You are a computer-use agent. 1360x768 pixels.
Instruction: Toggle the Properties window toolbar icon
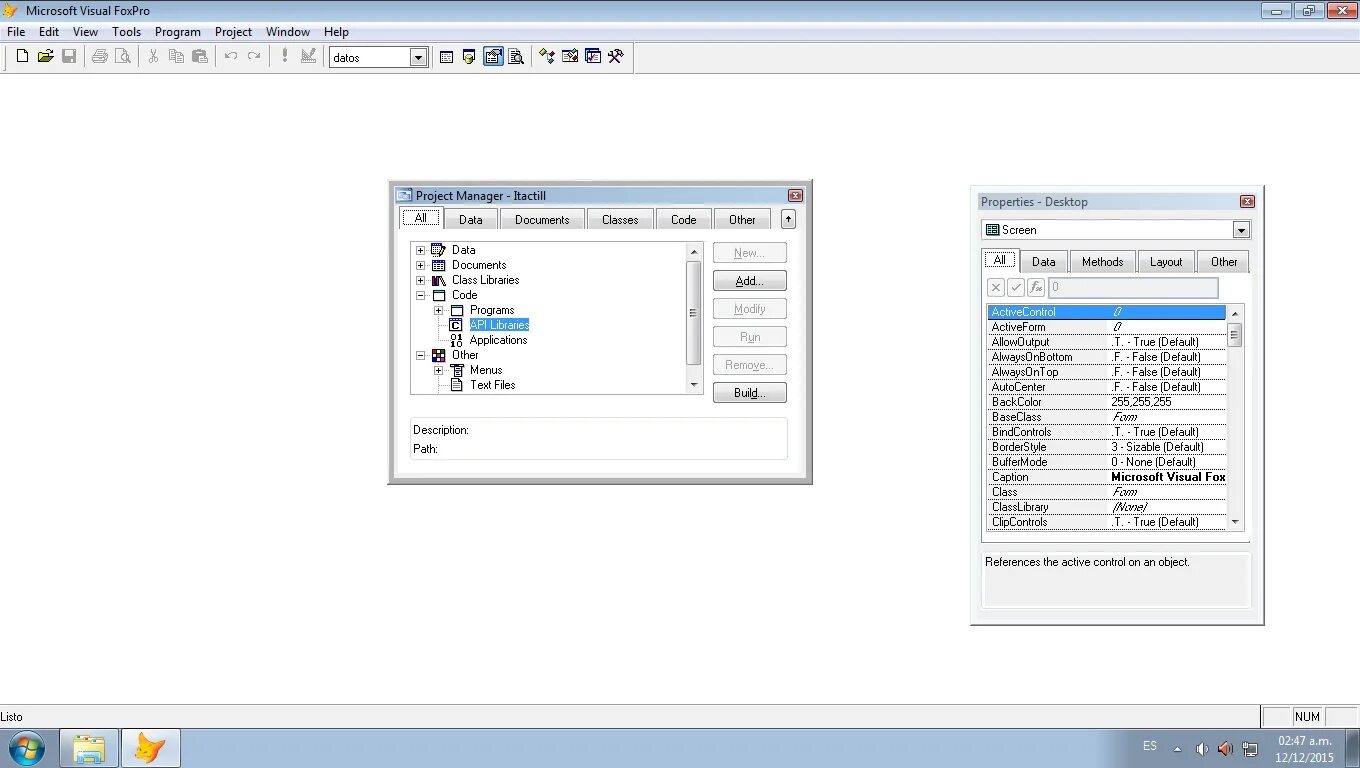pos(493,57)
